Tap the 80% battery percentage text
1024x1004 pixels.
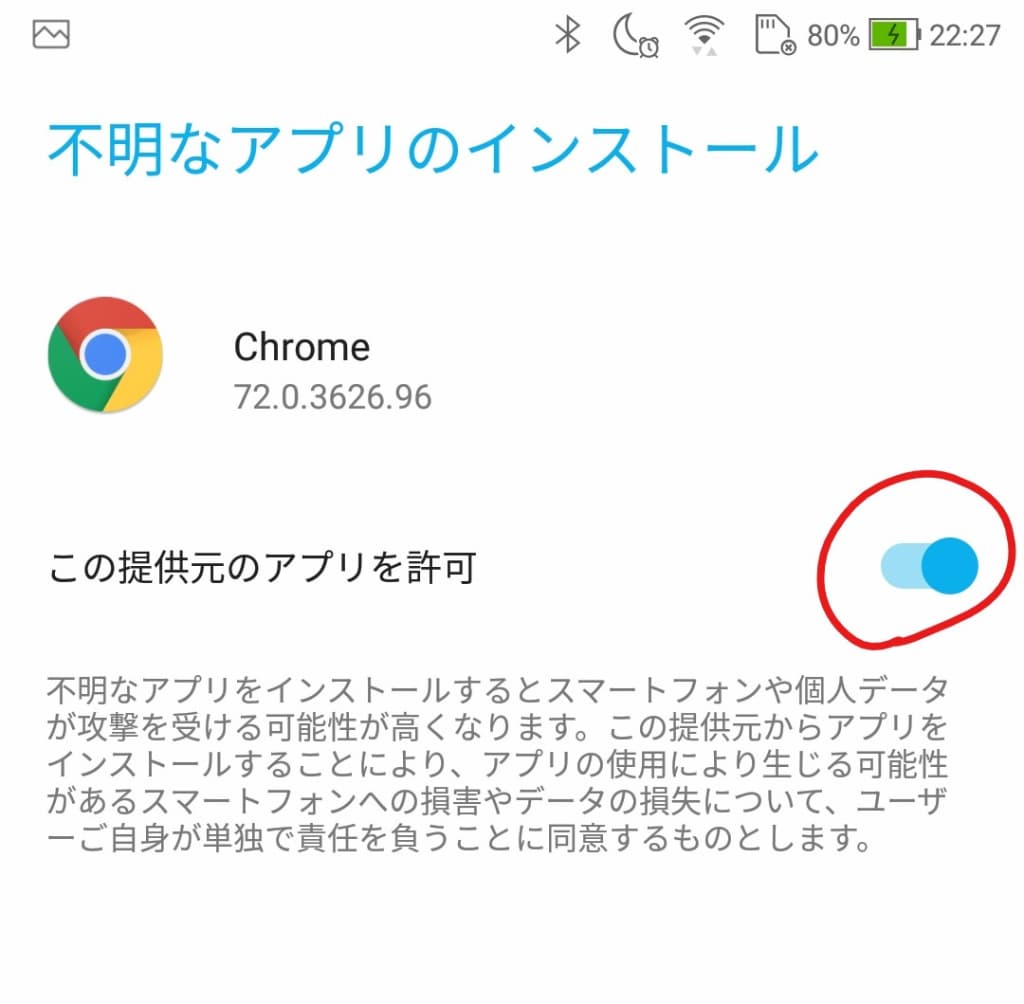(x=833, y=35)
